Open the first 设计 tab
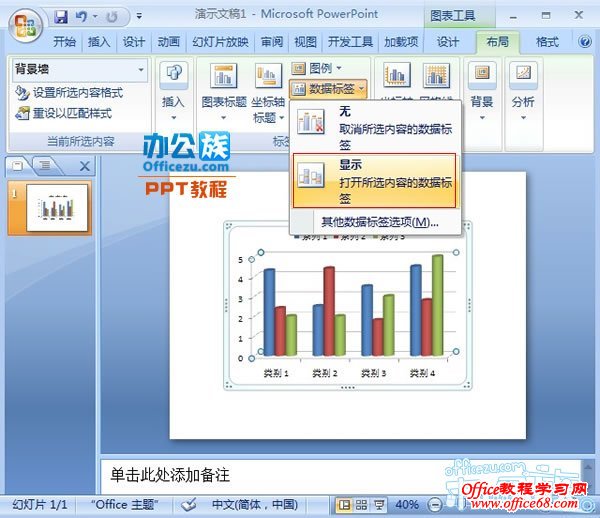The width and height of the screenshot is (600, 518). click(x=134, y=41)
